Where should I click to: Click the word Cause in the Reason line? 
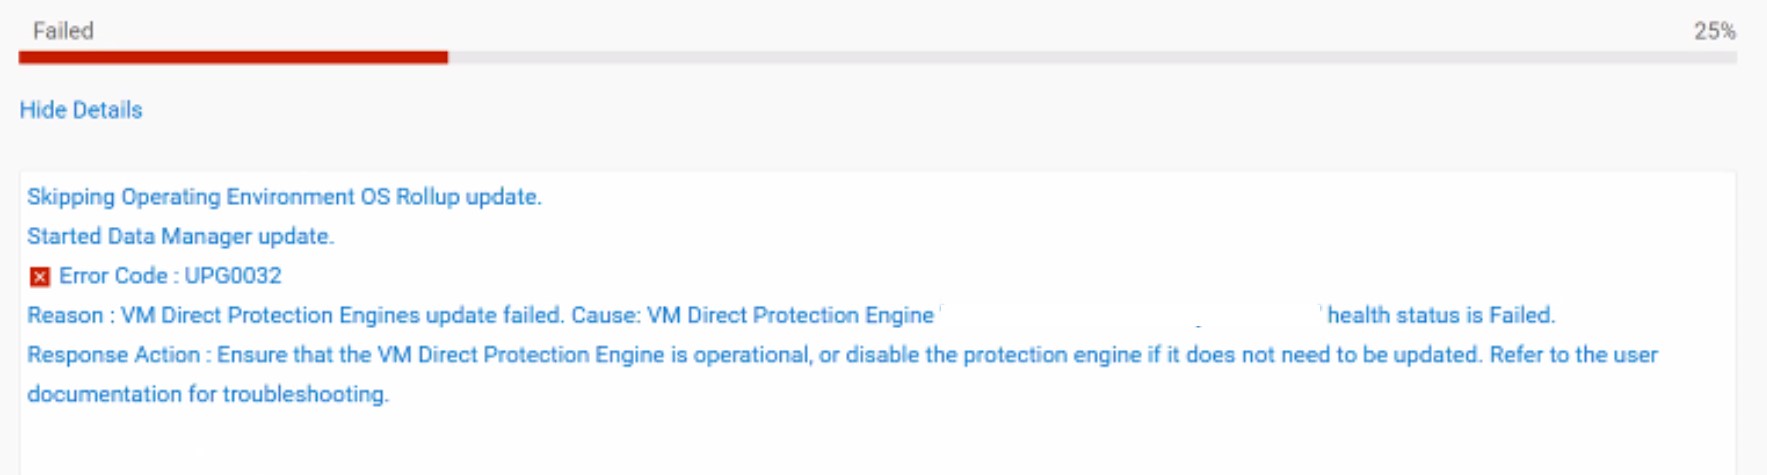607,316
